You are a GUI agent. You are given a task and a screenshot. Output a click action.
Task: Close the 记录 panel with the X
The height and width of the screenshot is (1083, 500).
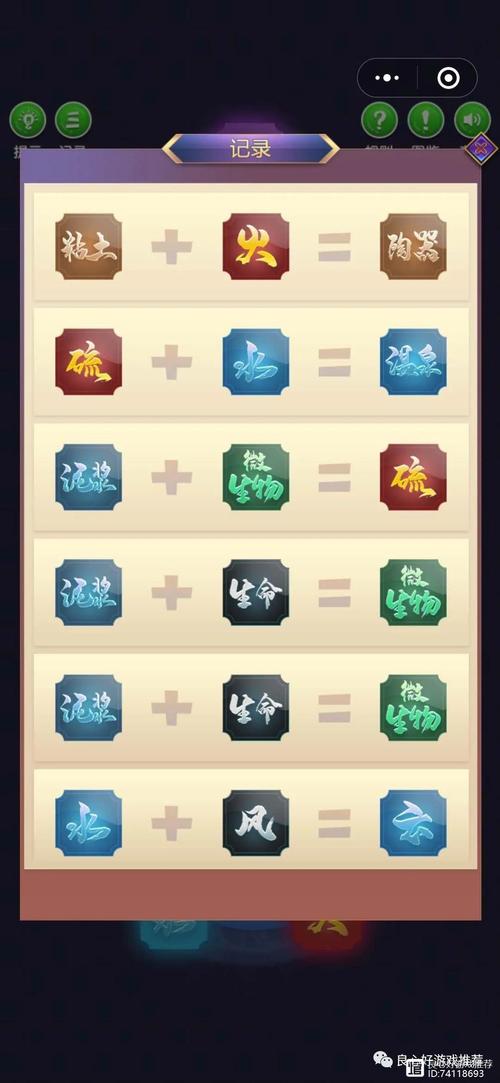pos(481,148)
